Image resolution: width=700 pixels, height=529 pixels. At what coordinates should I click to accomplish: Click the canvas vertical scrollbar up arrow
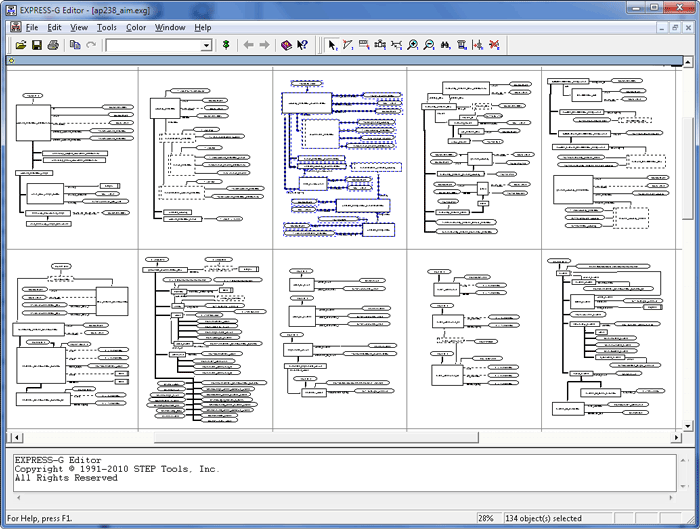click(x=688, y=62)
